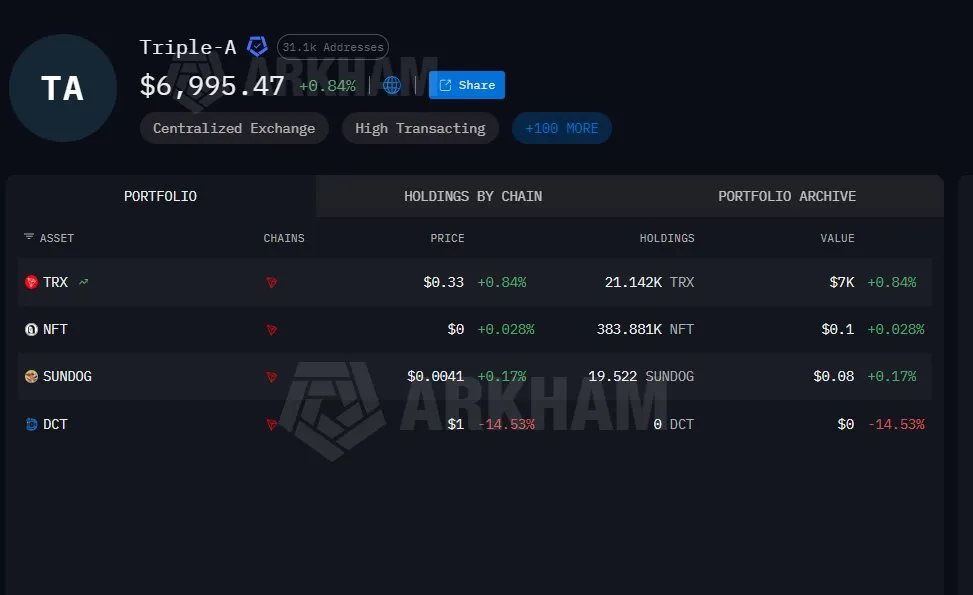The image size is (973, 595).
Task: Open the Portfolio Archive tab
Action: click(787, 196)
